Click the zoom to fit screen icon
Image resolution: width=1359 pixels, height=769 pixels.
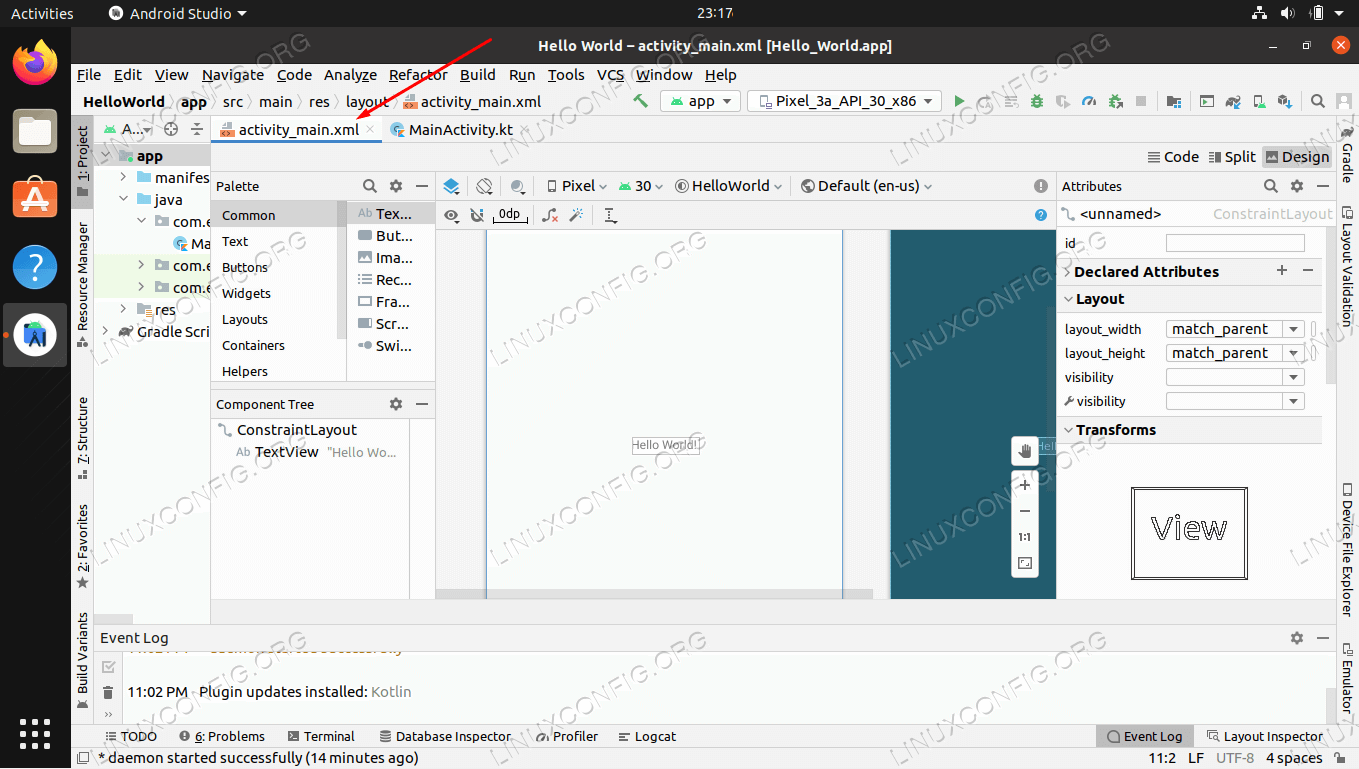pyautogui.click(x=1025, y=564)
